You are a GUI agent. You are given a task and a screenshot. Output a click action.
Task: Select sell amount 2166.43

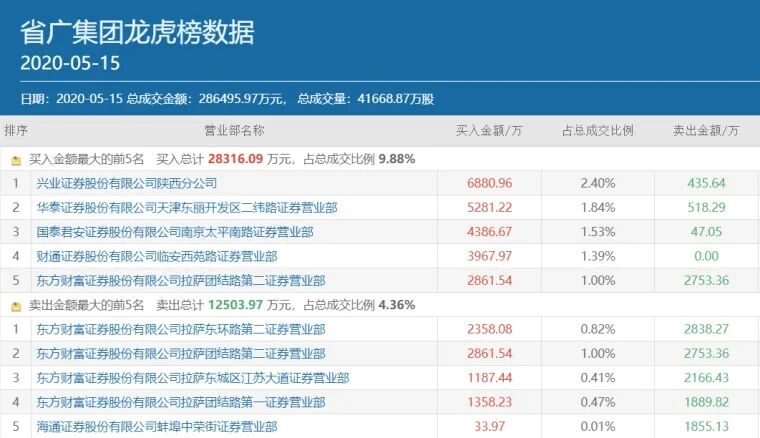706,377
